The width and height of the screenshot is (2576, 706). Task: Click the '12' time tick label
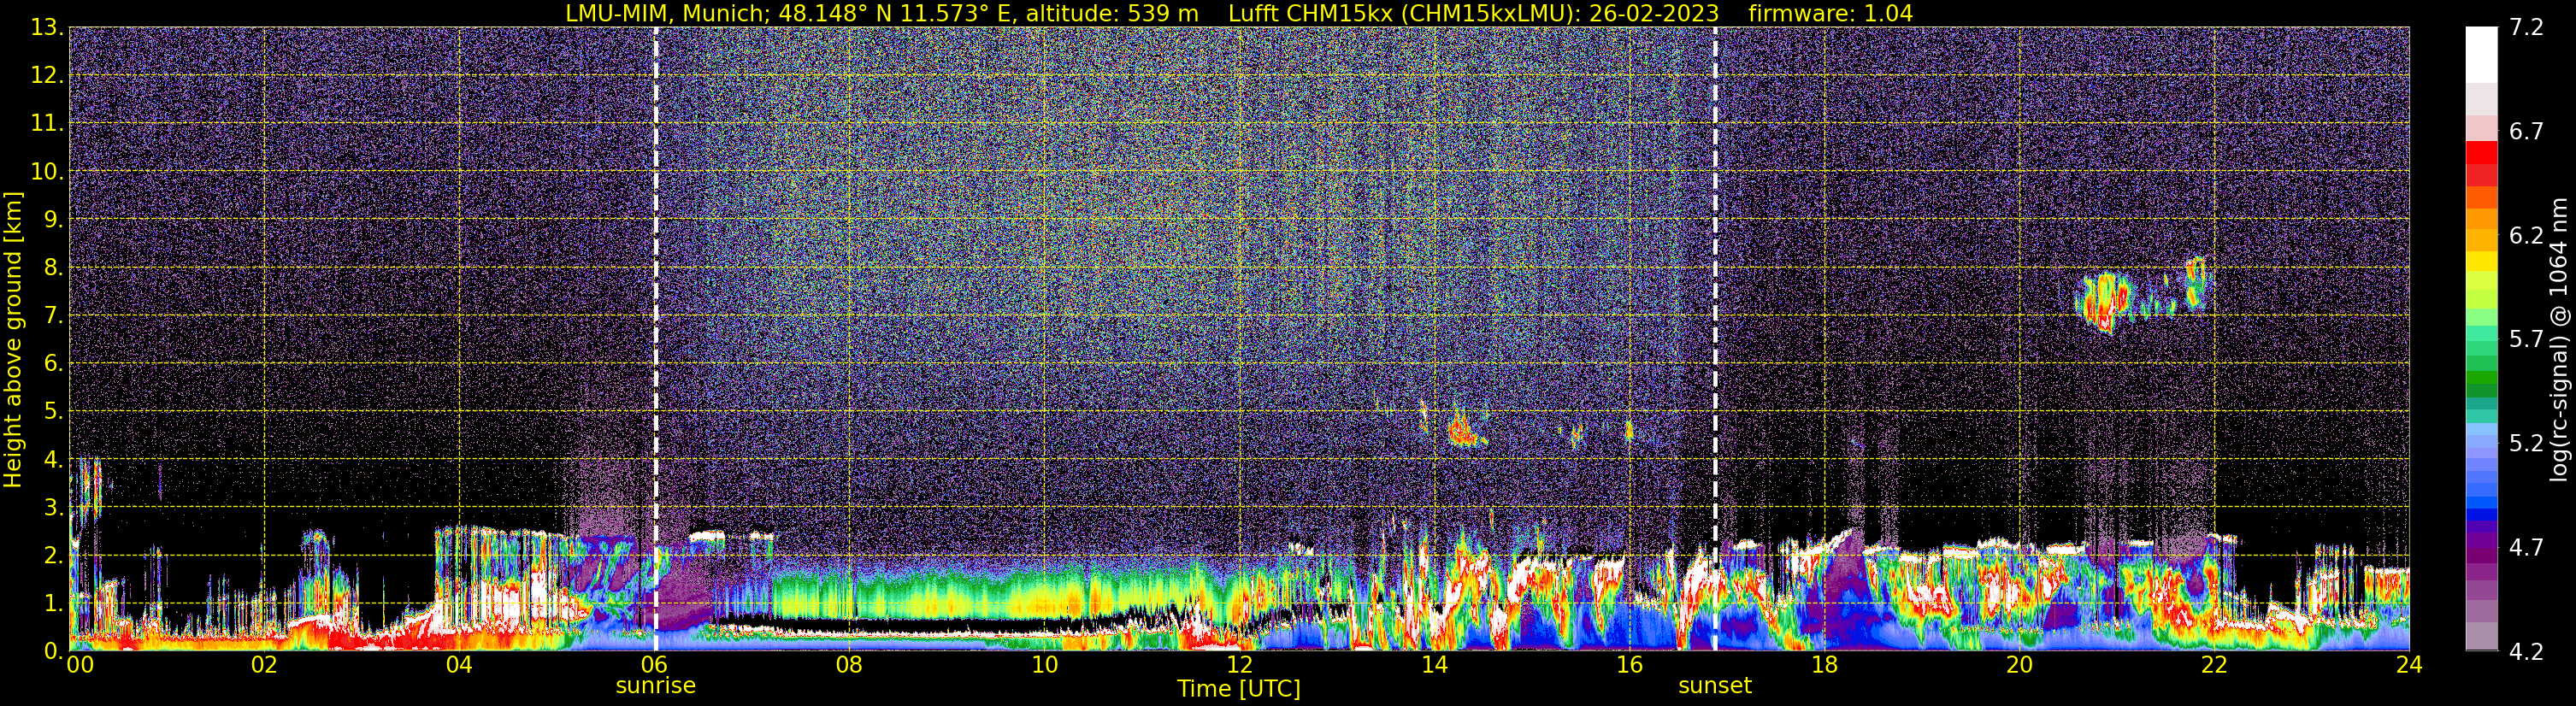[x=1239, y=665]
